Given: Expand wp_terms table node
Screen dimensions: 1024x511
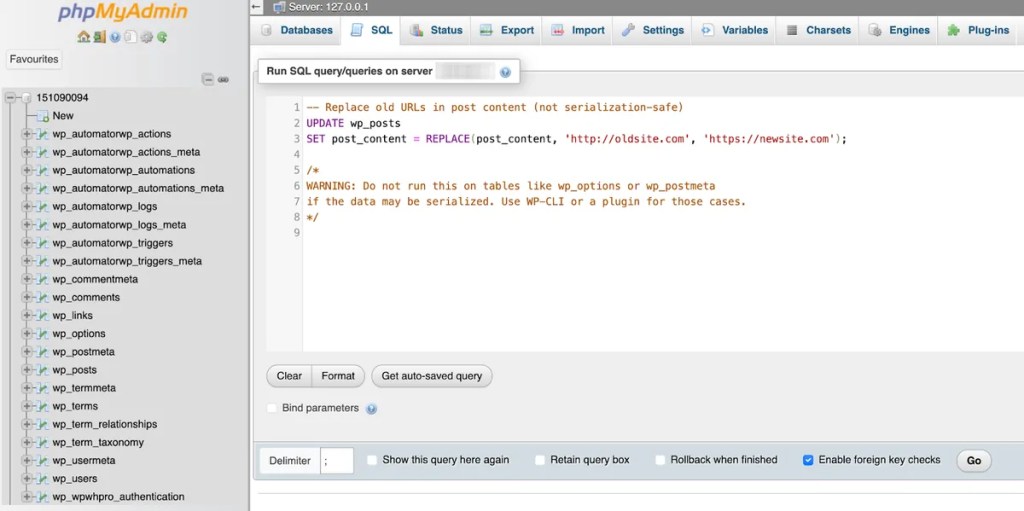Looking at the screenshot, I should click(x=27, y=406).
